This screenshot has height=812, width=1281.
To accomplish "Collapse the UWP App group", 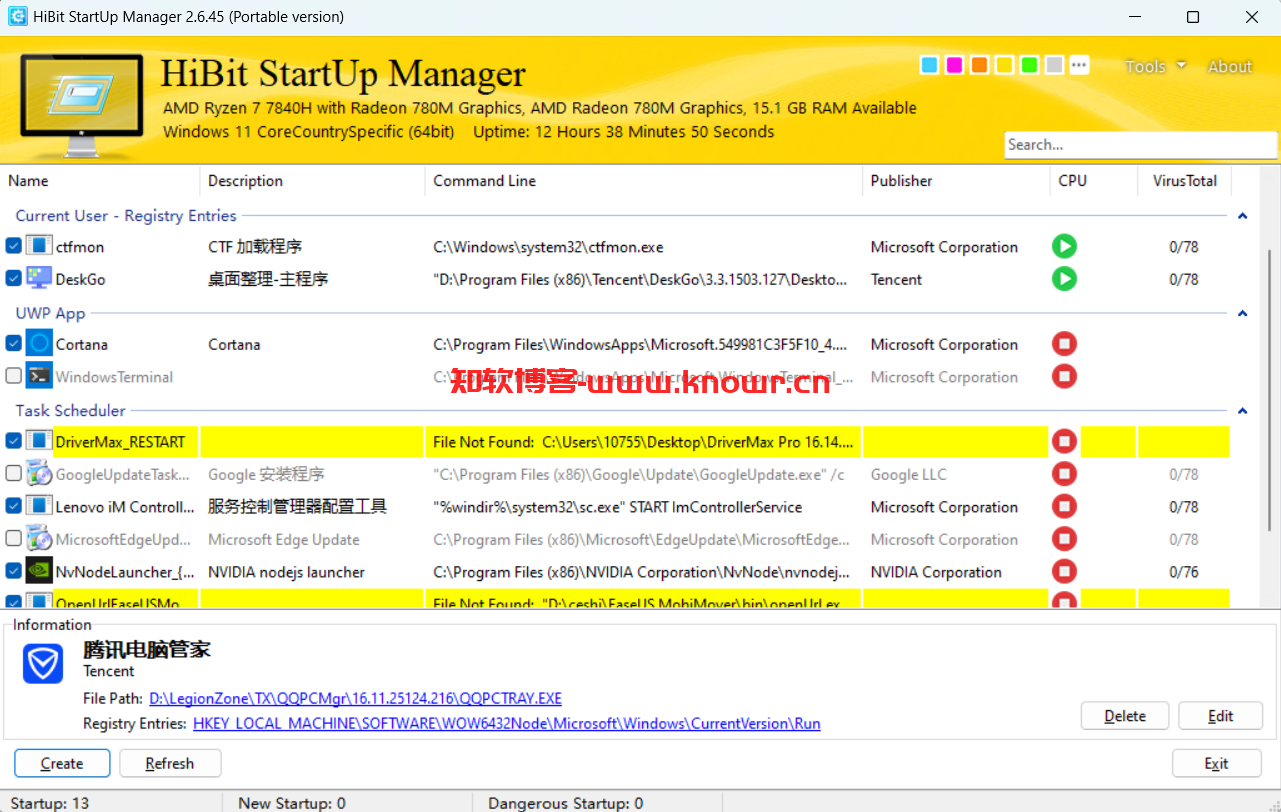I will (1242, 313).
